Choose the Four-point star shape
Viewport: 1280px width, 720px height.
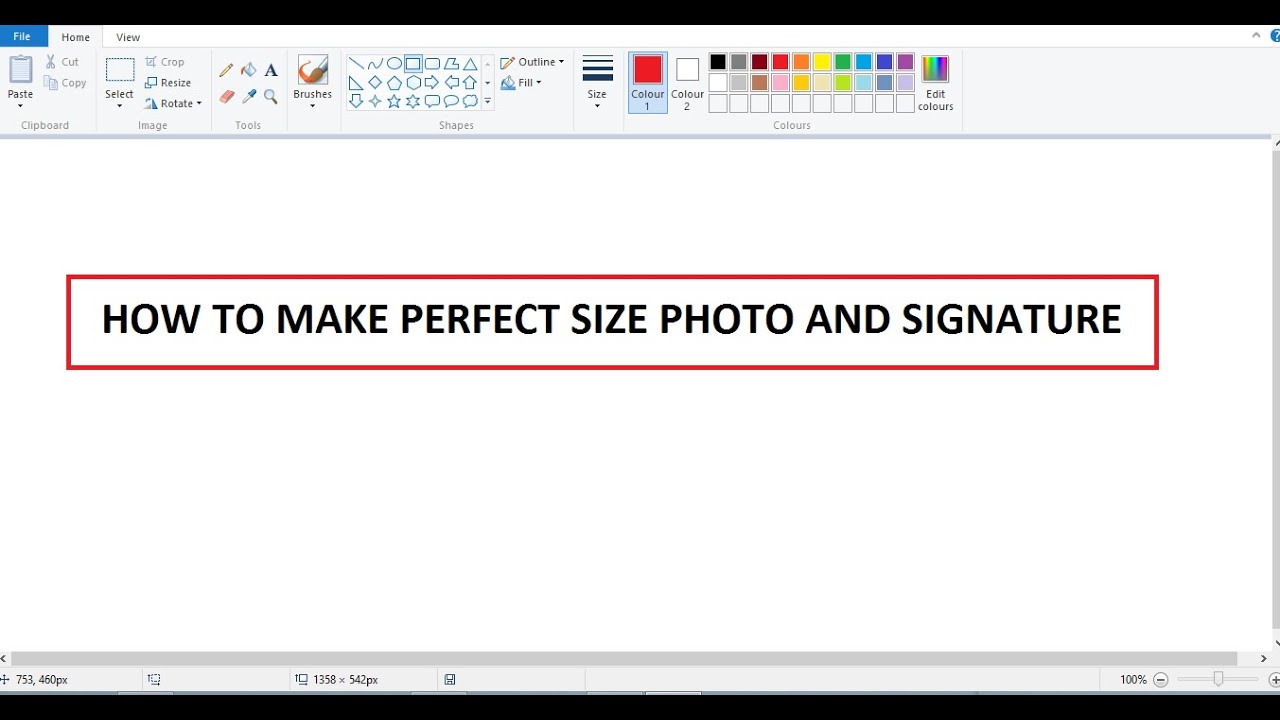coord(375,101)
